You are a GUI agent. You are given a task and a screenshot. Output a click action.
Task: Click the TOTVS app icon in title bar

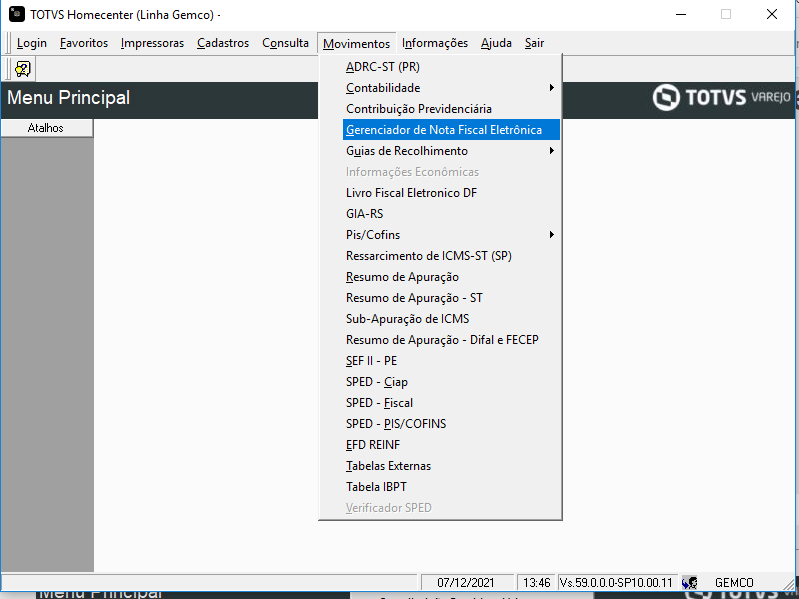(x=17, y=14)
